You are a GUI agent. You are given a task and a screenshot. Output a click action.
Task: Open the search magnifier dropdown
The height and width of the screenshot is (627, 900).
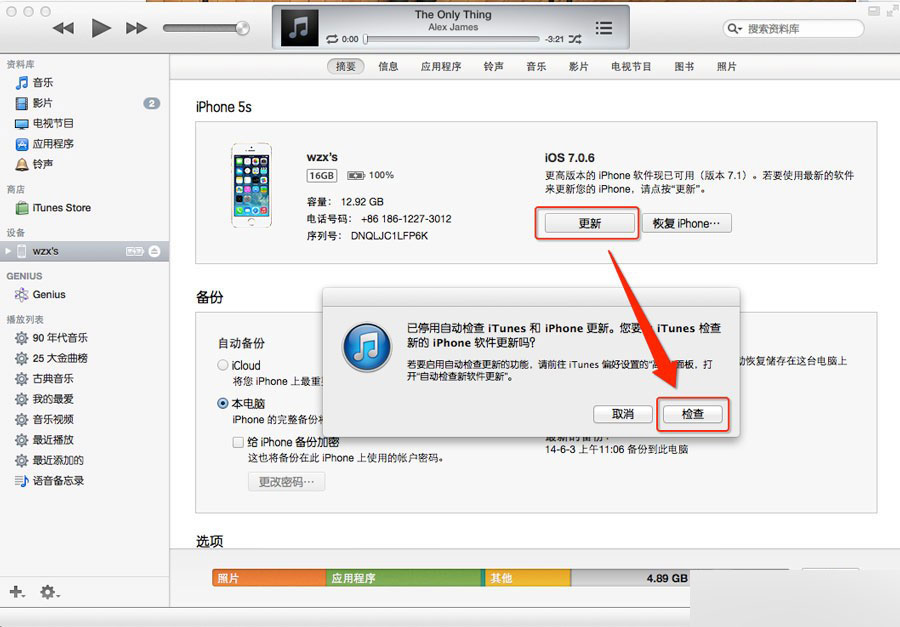tap(734, 28)
